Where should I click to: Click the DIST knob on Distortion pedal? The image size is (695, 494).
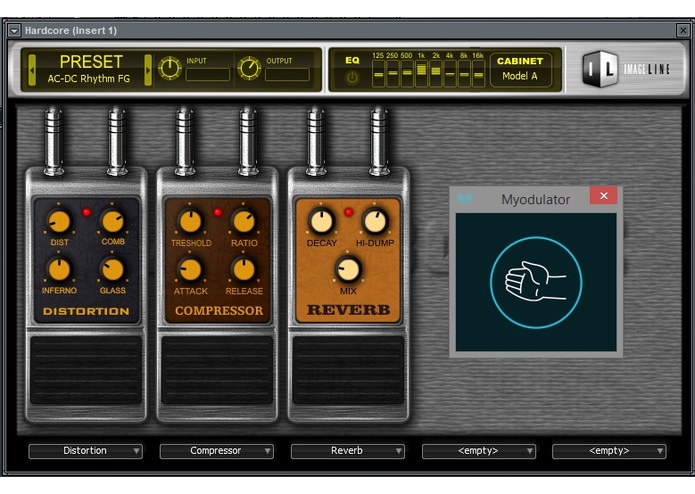[x=59, y=221]
